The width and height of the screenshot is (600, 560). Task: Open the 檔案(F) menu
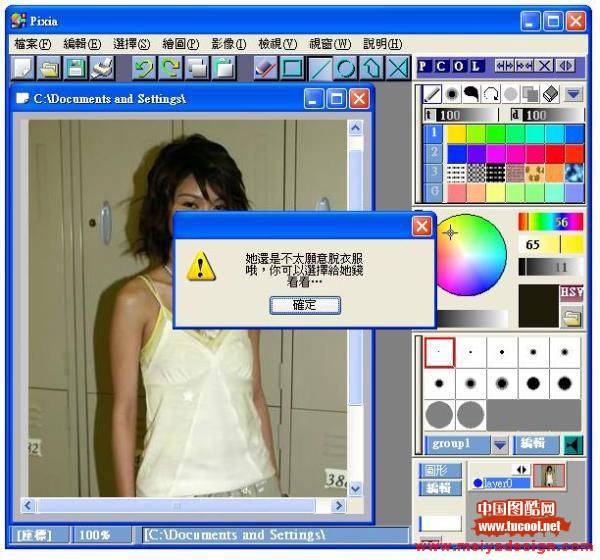click(x=33, y=44)
